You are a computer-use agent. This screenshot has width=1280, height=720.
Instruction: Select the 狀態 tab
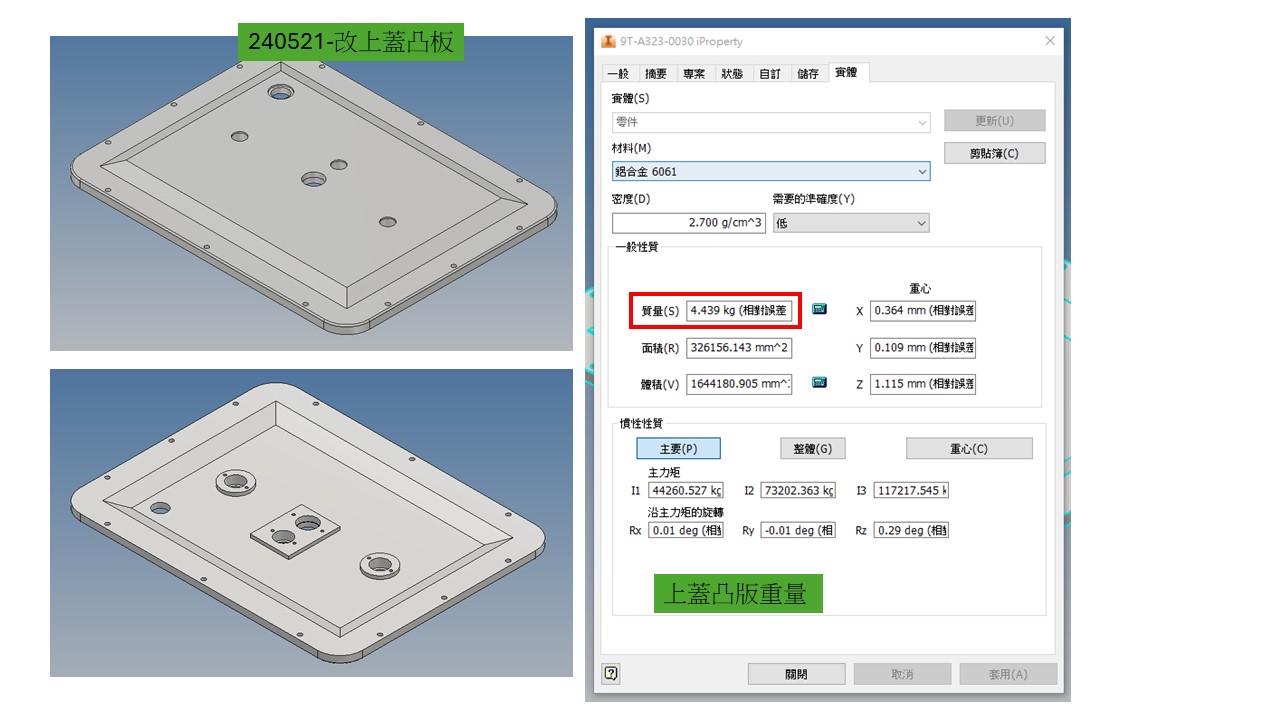tap(732, 74)
